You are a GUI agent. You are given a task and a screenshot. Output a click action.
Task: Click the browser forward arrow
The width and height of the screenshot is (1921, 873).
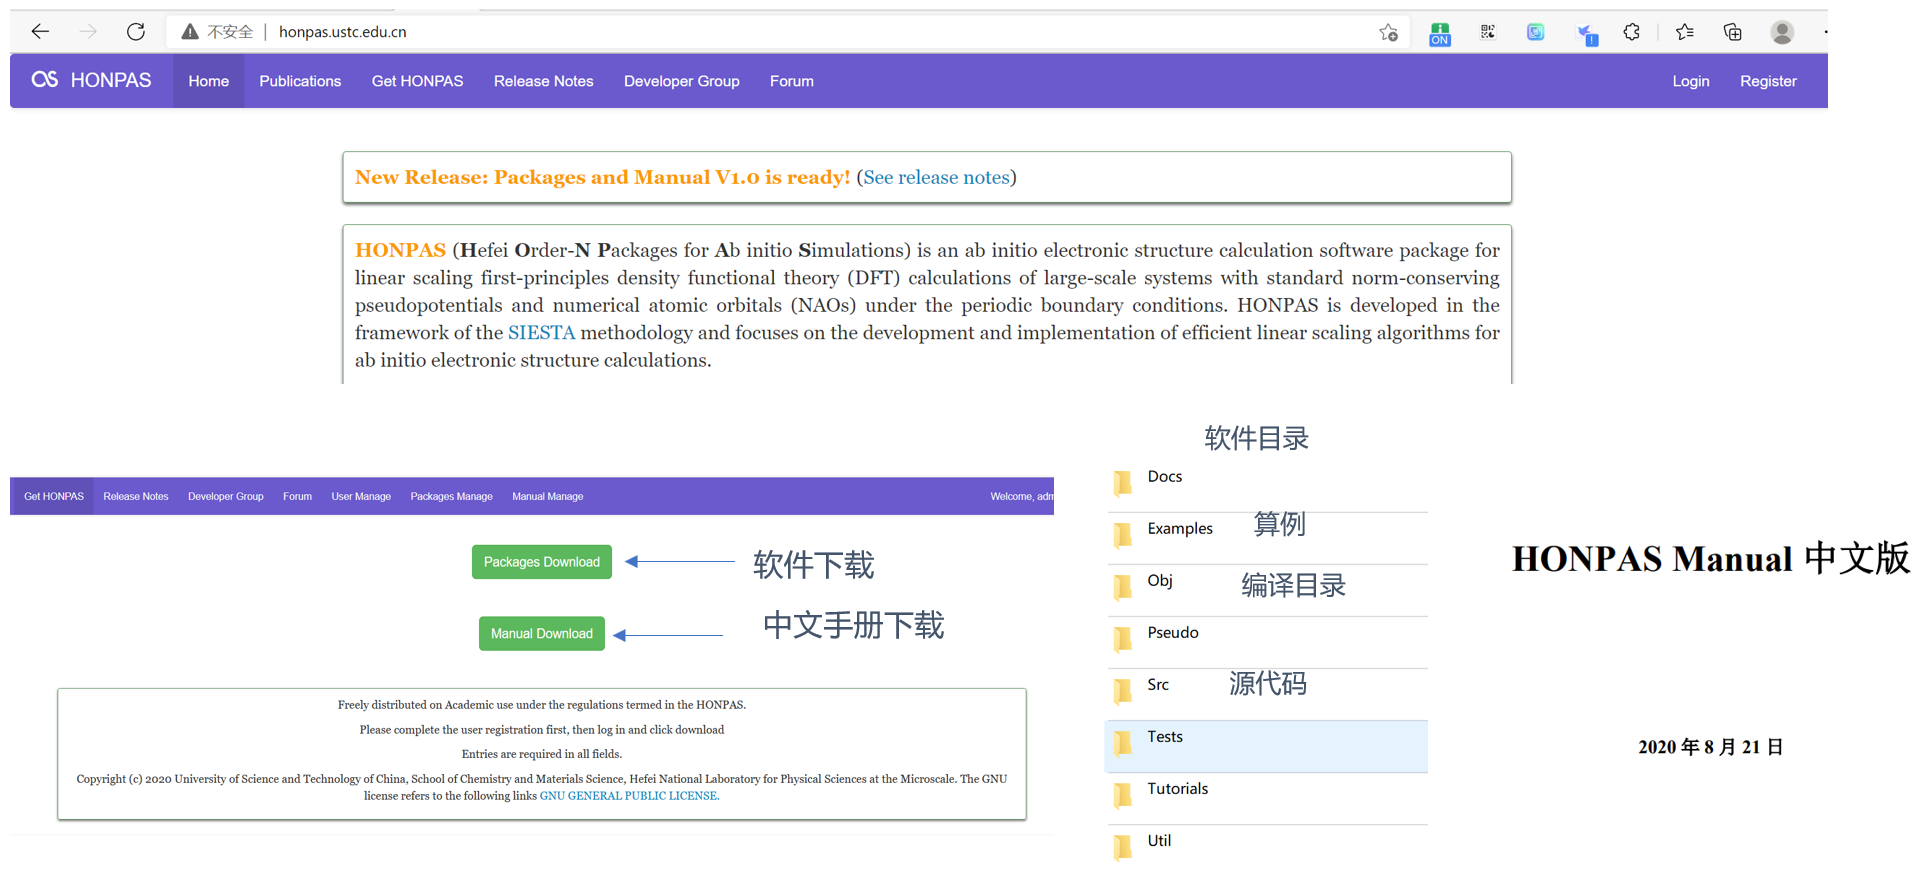click(x=88, y=32)
